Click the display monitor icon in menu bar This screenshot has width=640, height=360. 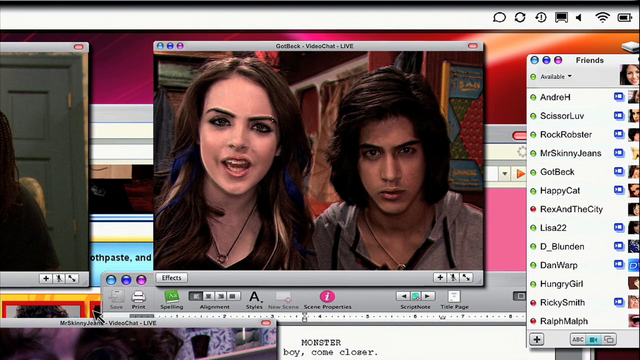click(x=561, y=18)
